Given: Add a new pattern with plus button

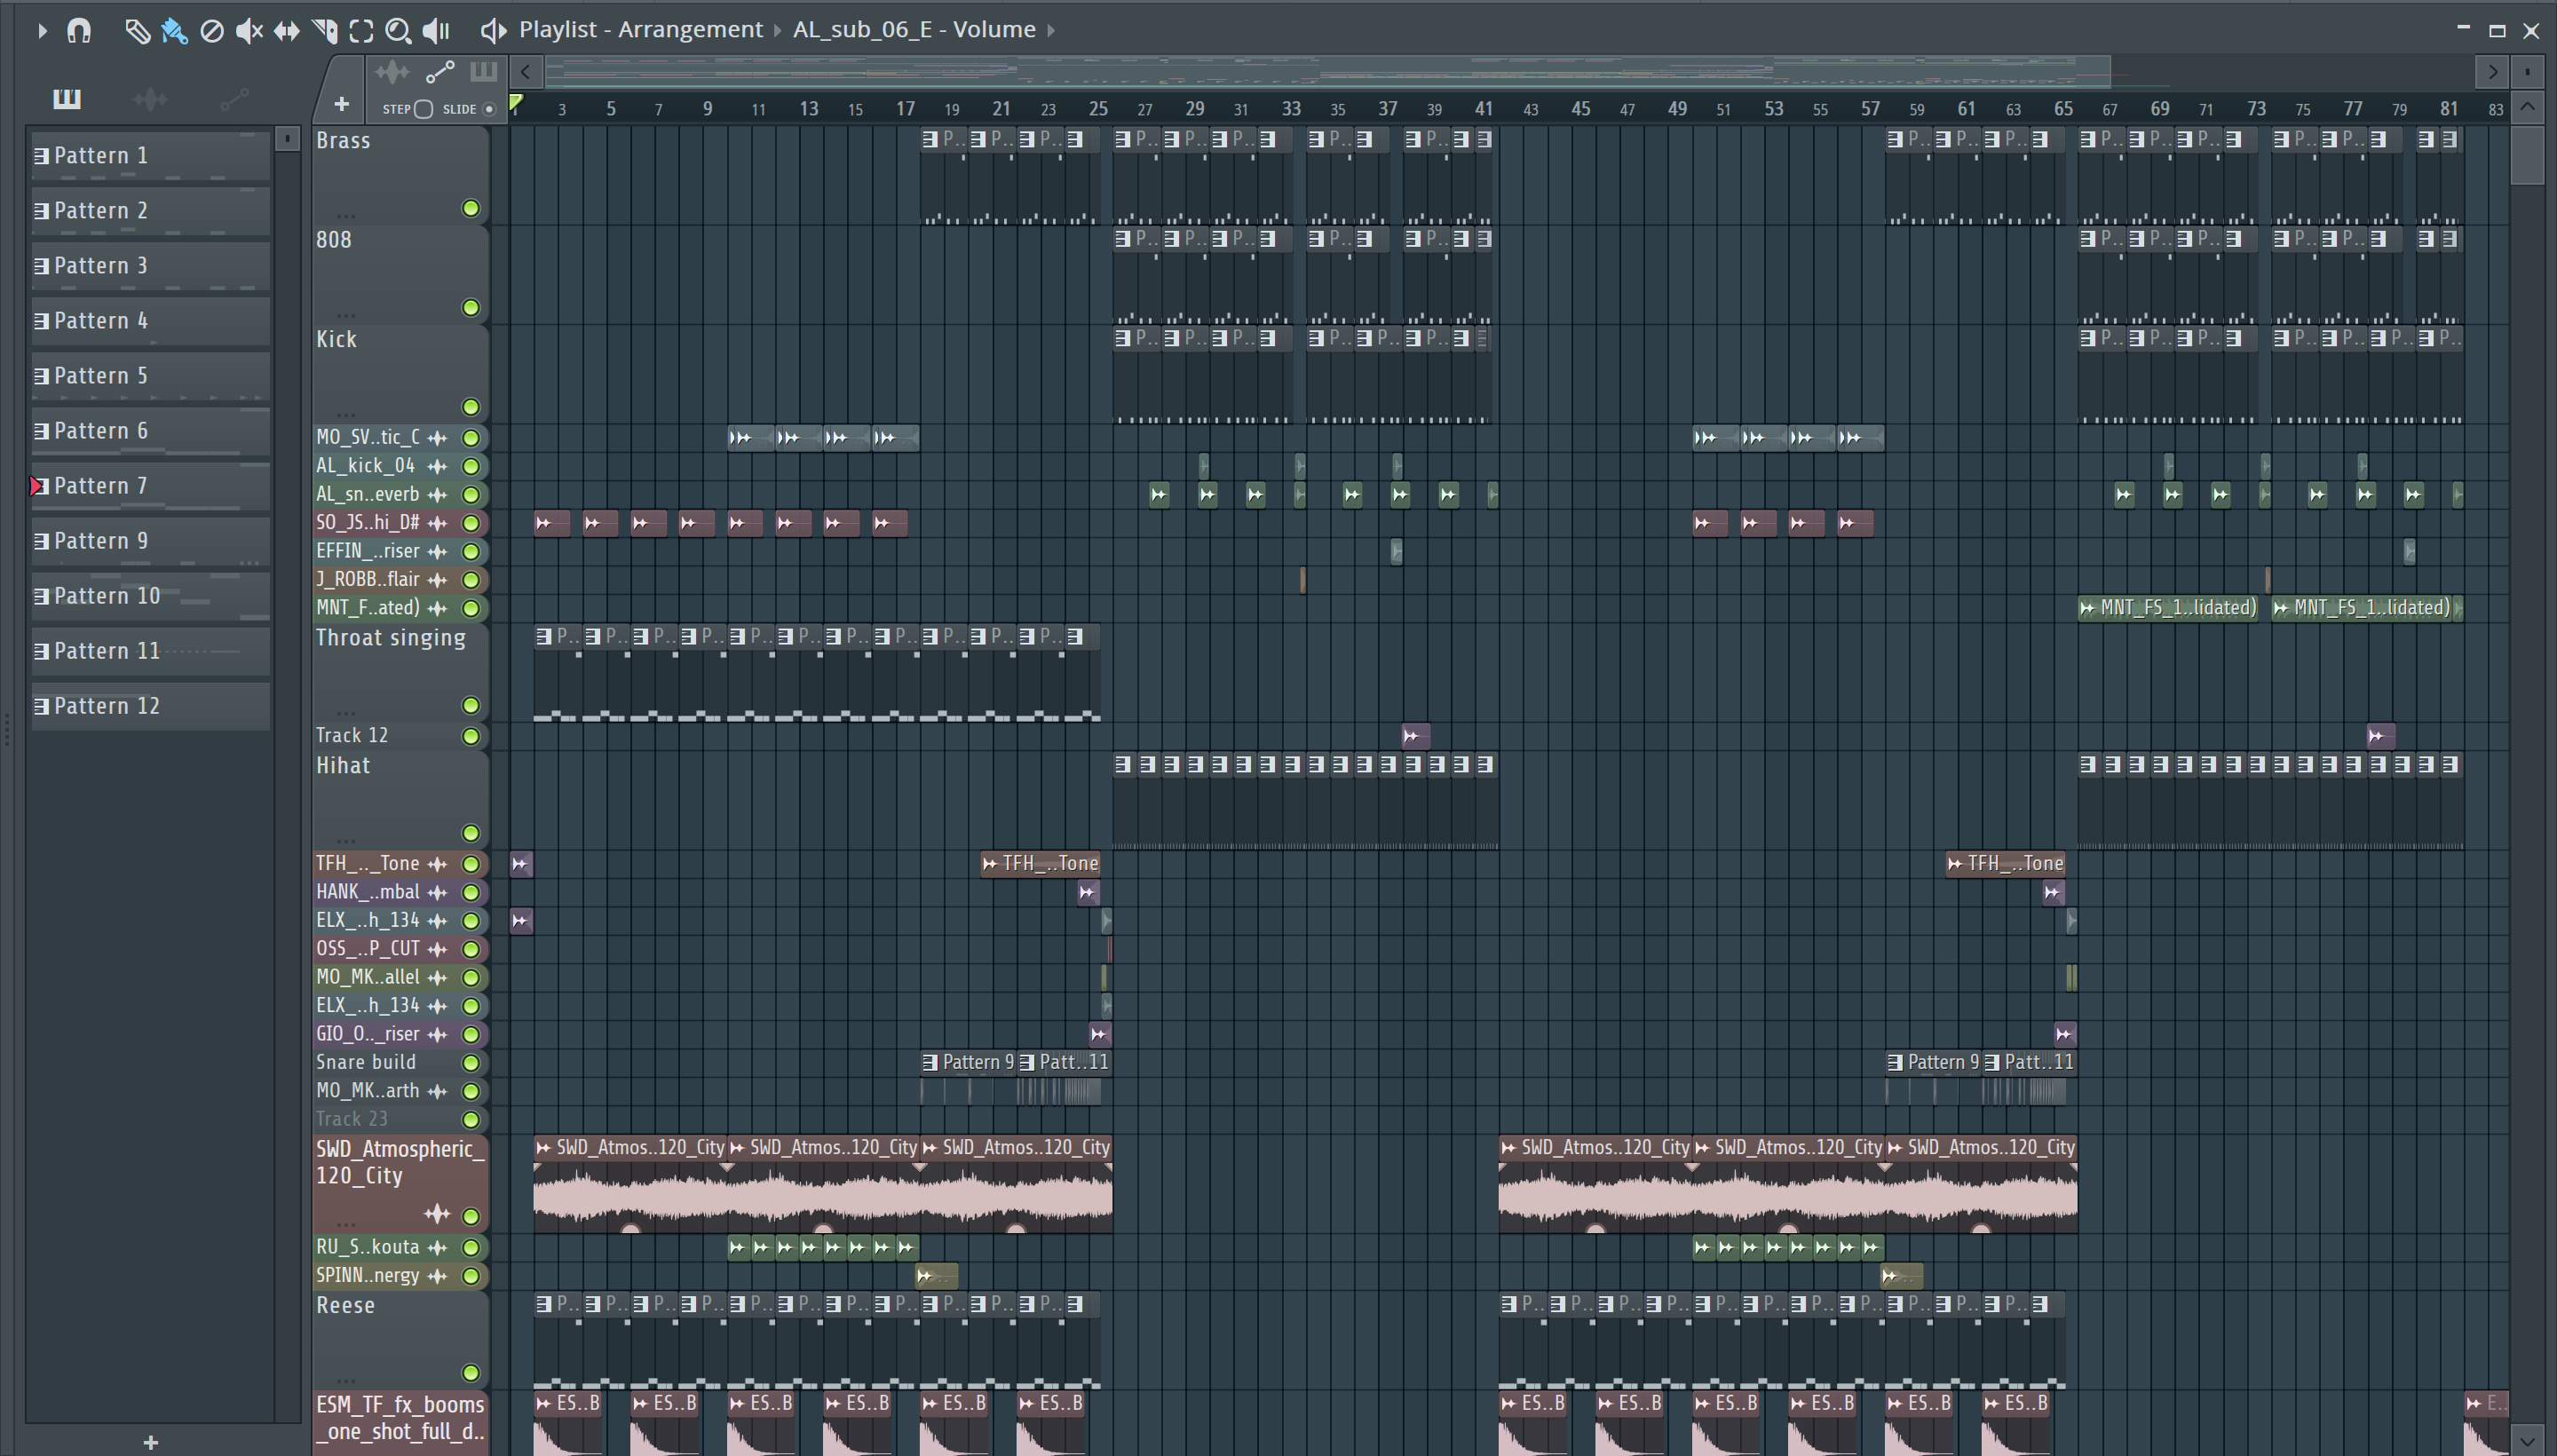Looking at the screenshot, I should (151, 1442).
